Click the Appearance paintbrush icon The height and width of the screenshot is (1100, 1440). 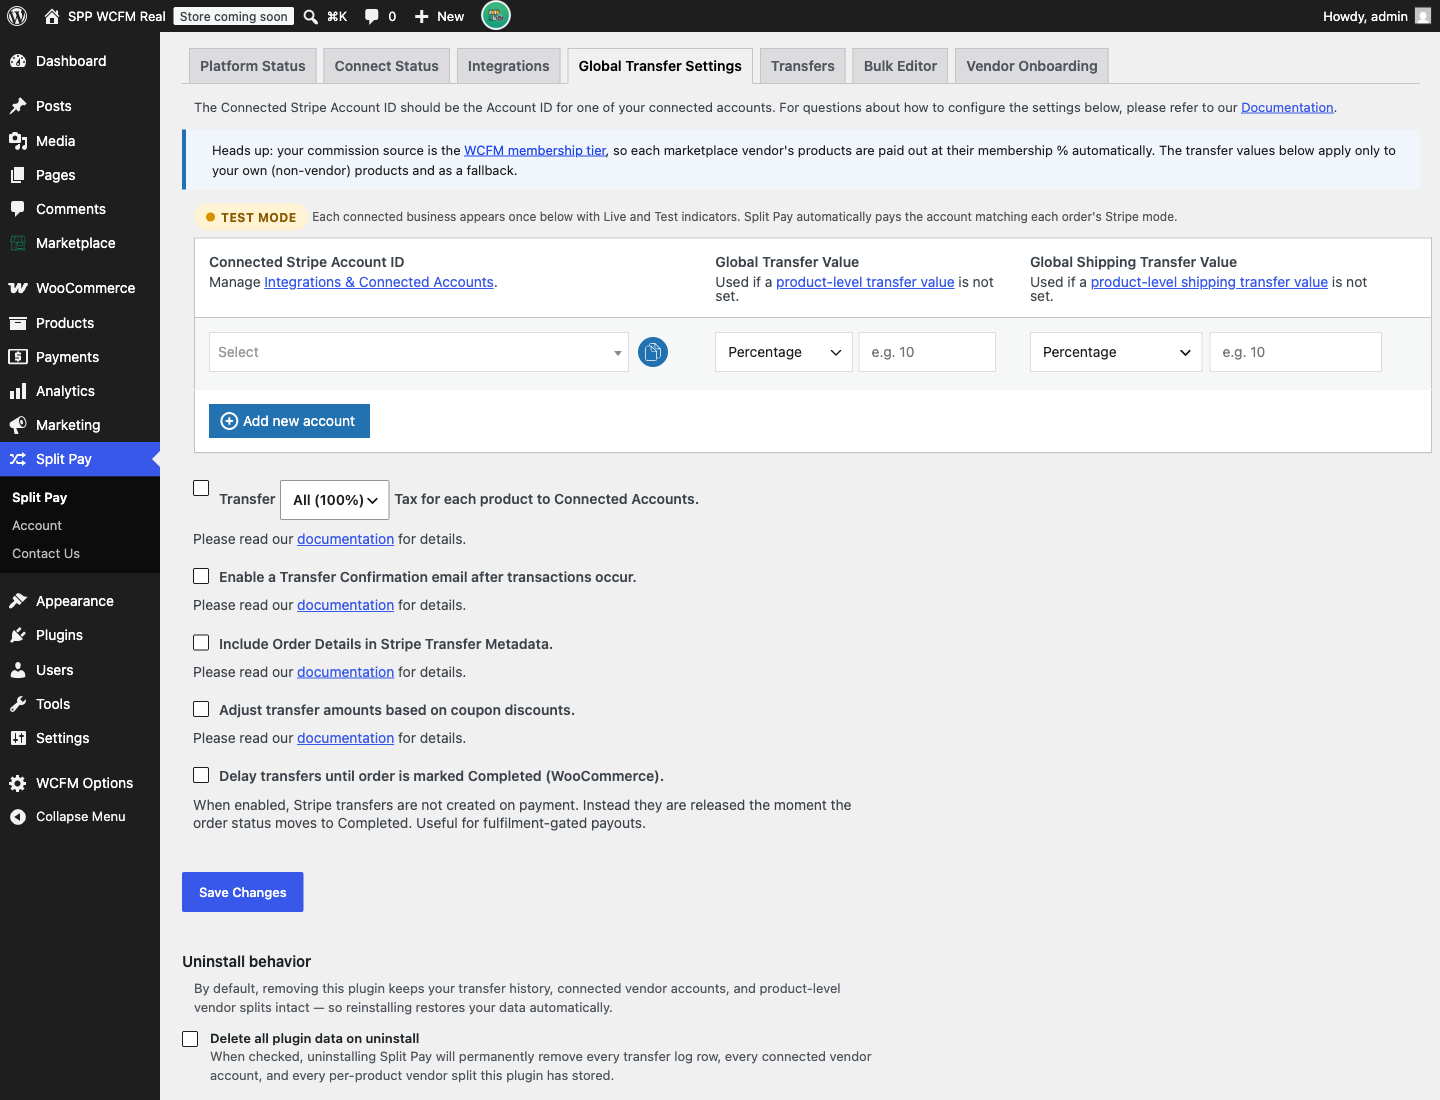tap(18, 601)
